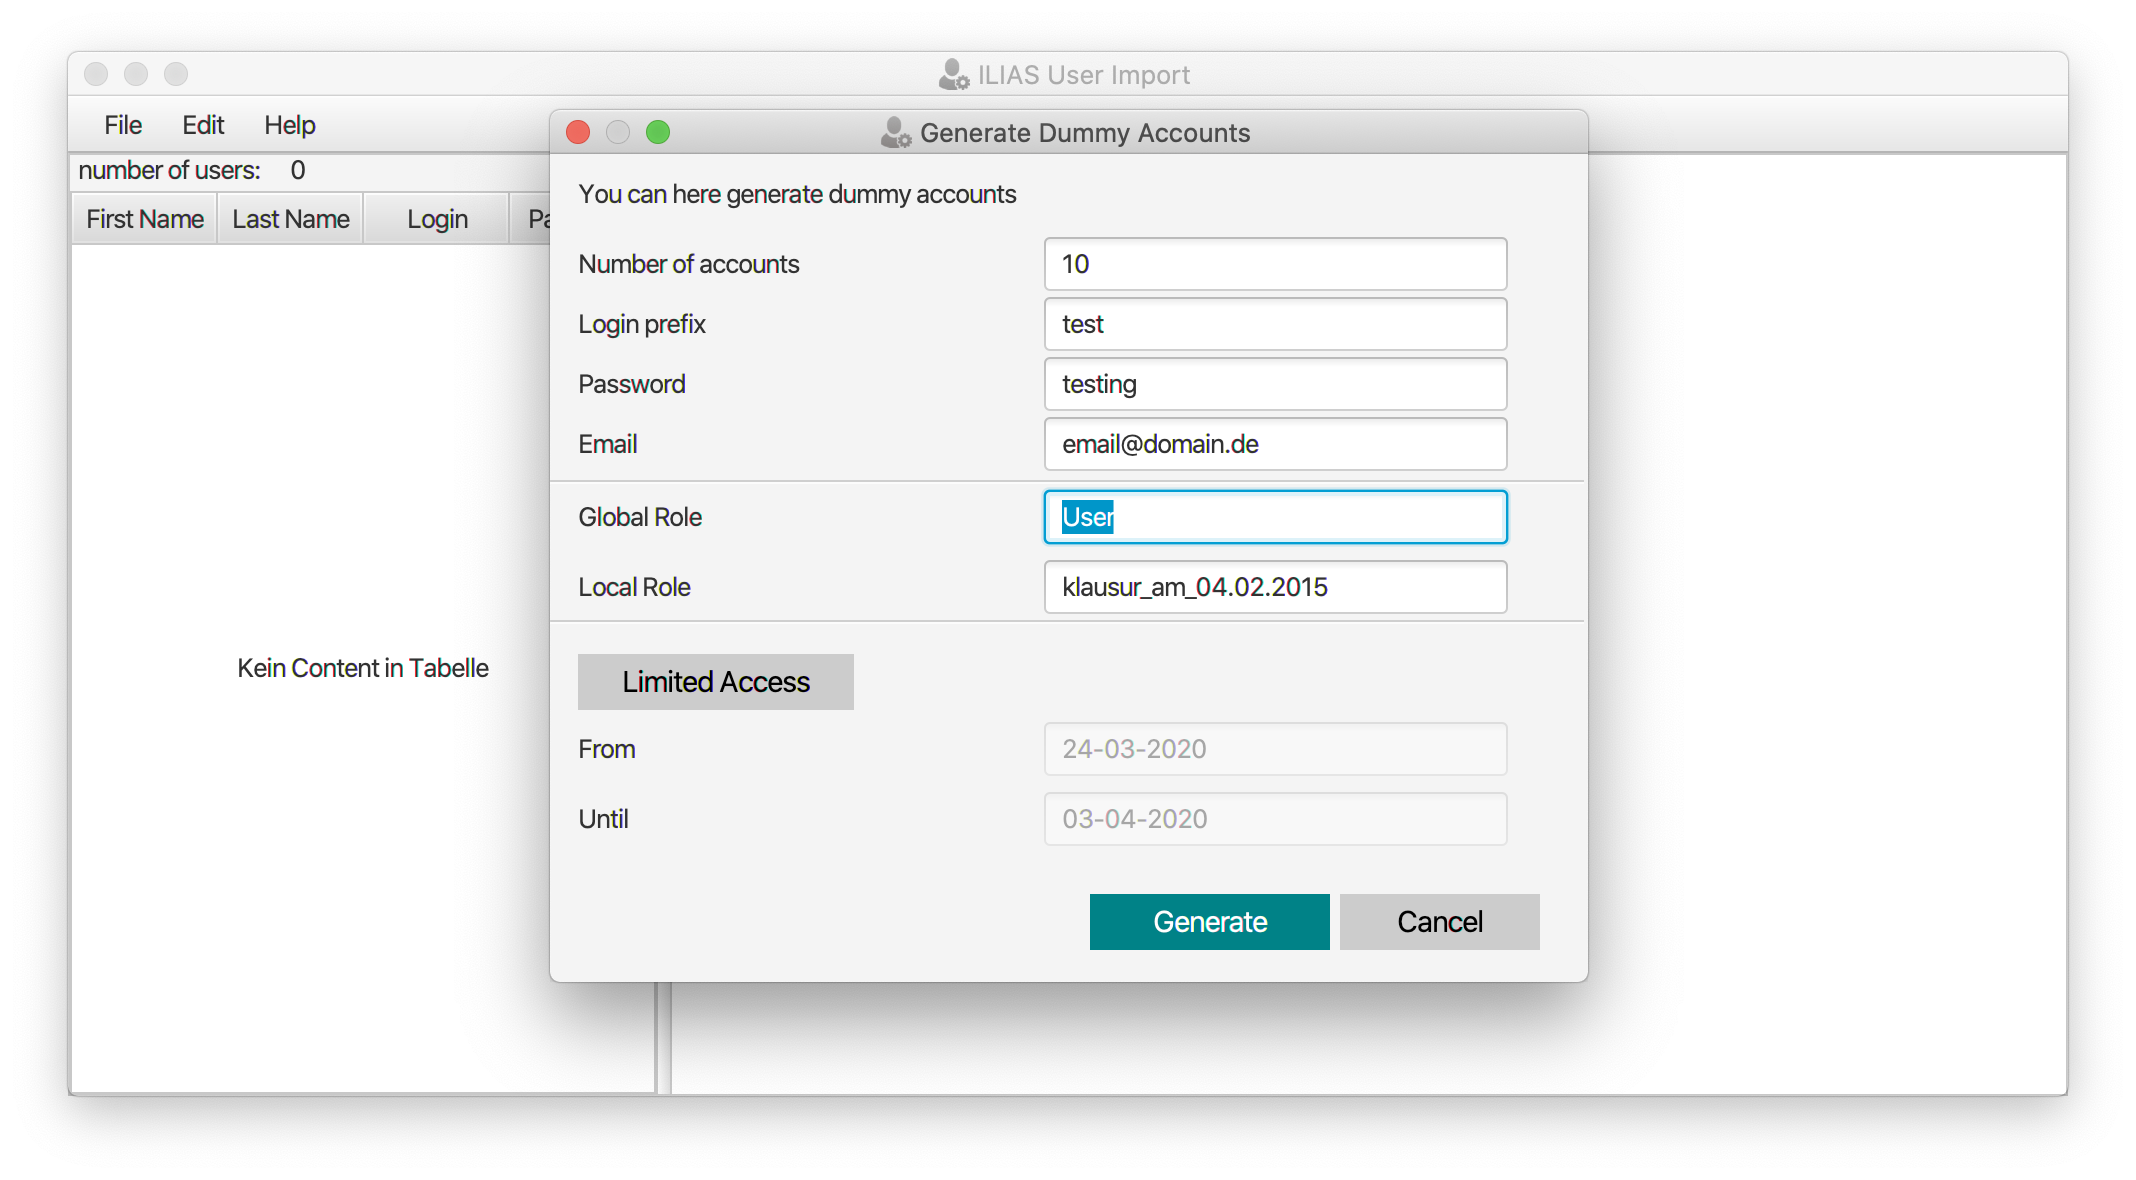Toggle the Limited Access button on/off

tap(713, 679)
